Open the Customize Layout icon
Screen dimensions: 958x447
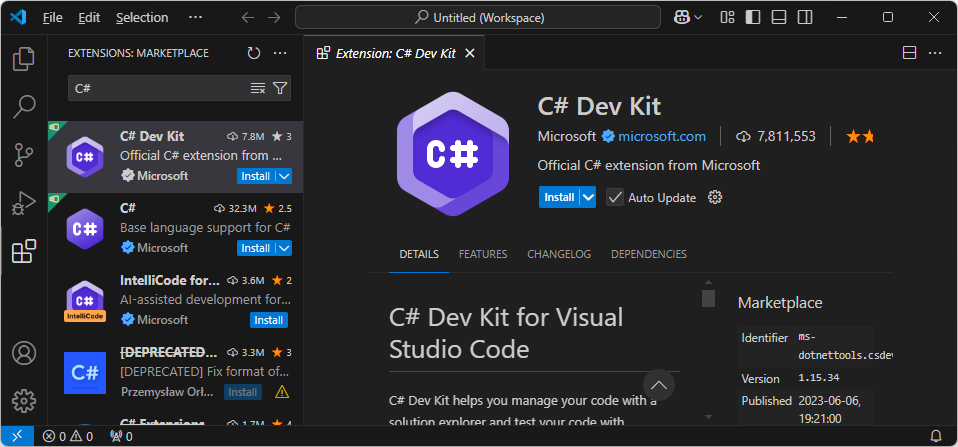point(727,18)
